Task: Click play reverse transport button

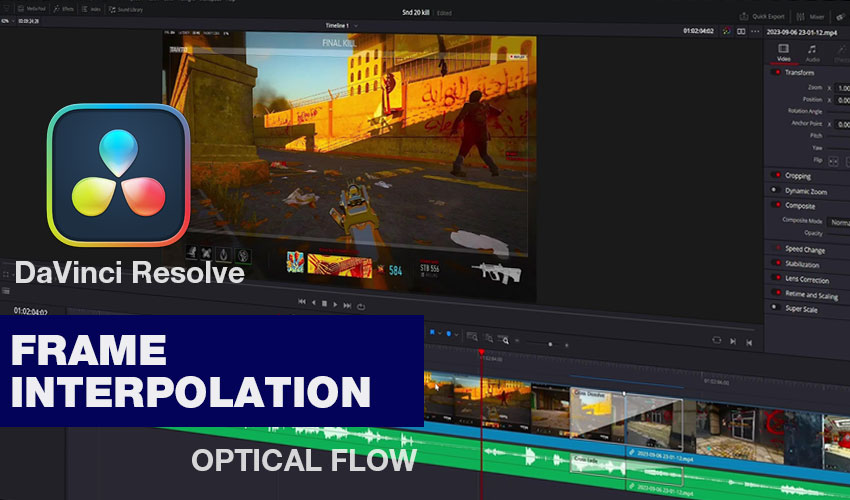Action: coord(313,303)
